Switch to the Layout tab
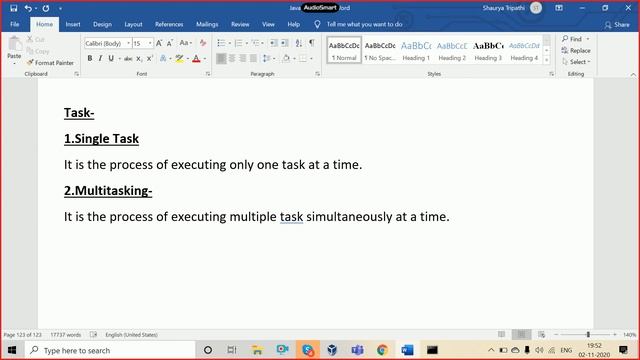Viewport: 640px width, 360px height. (133, 24)
